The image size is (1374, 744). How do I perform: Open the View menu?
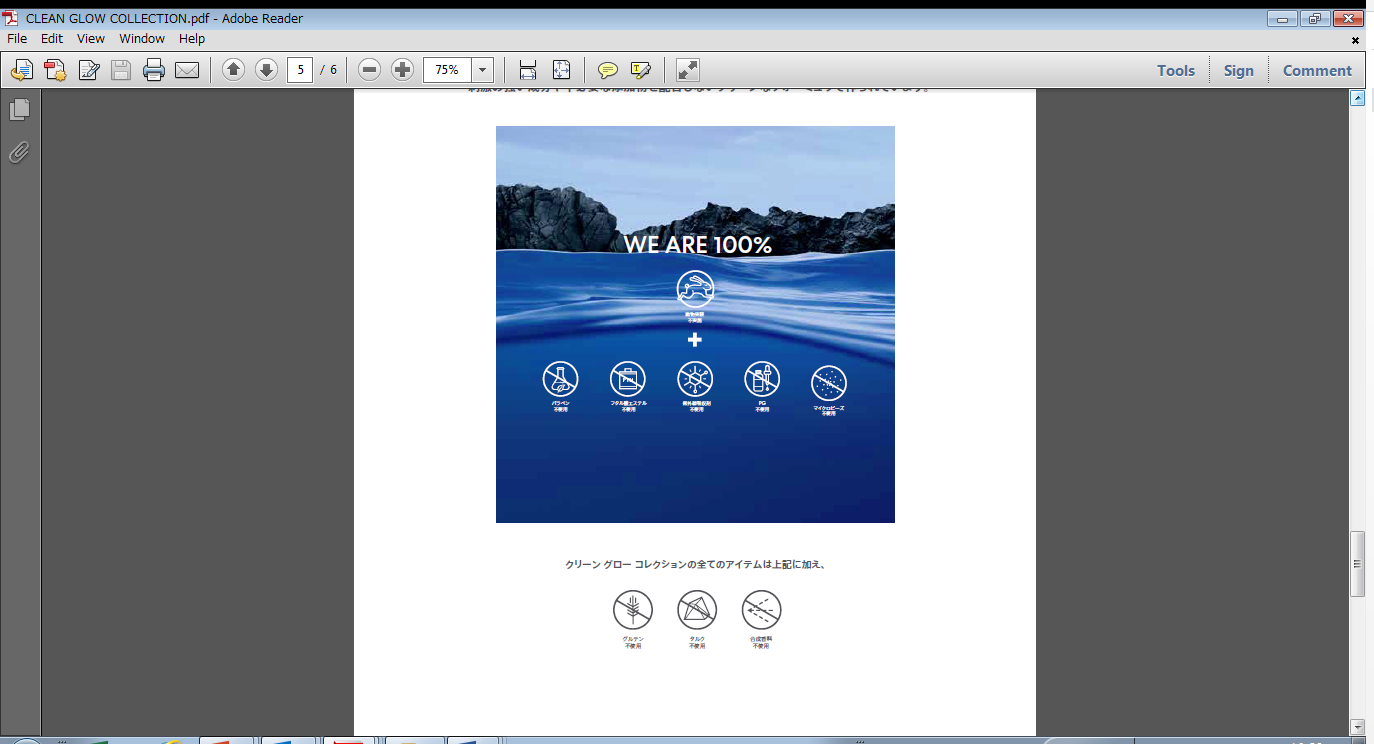tap(91, 39)
